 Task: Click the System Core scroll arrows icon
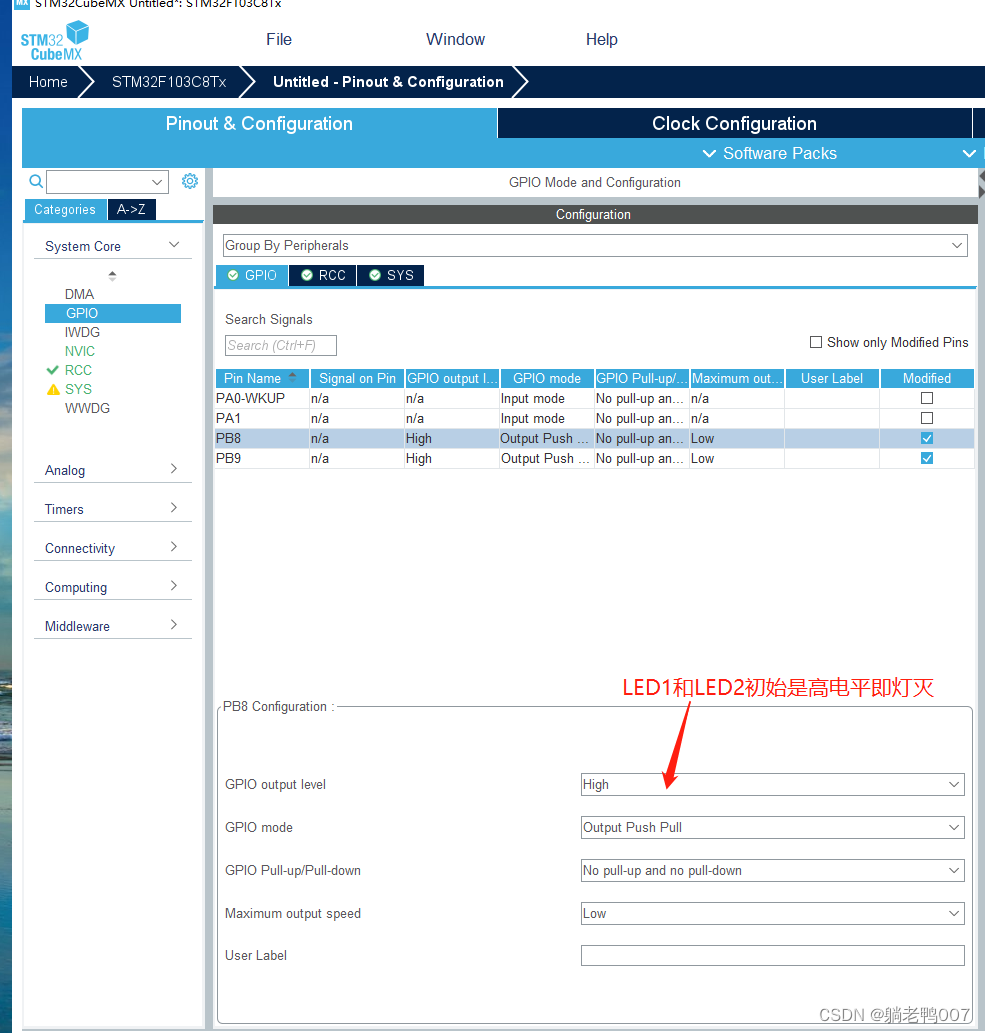pos(113,275)
